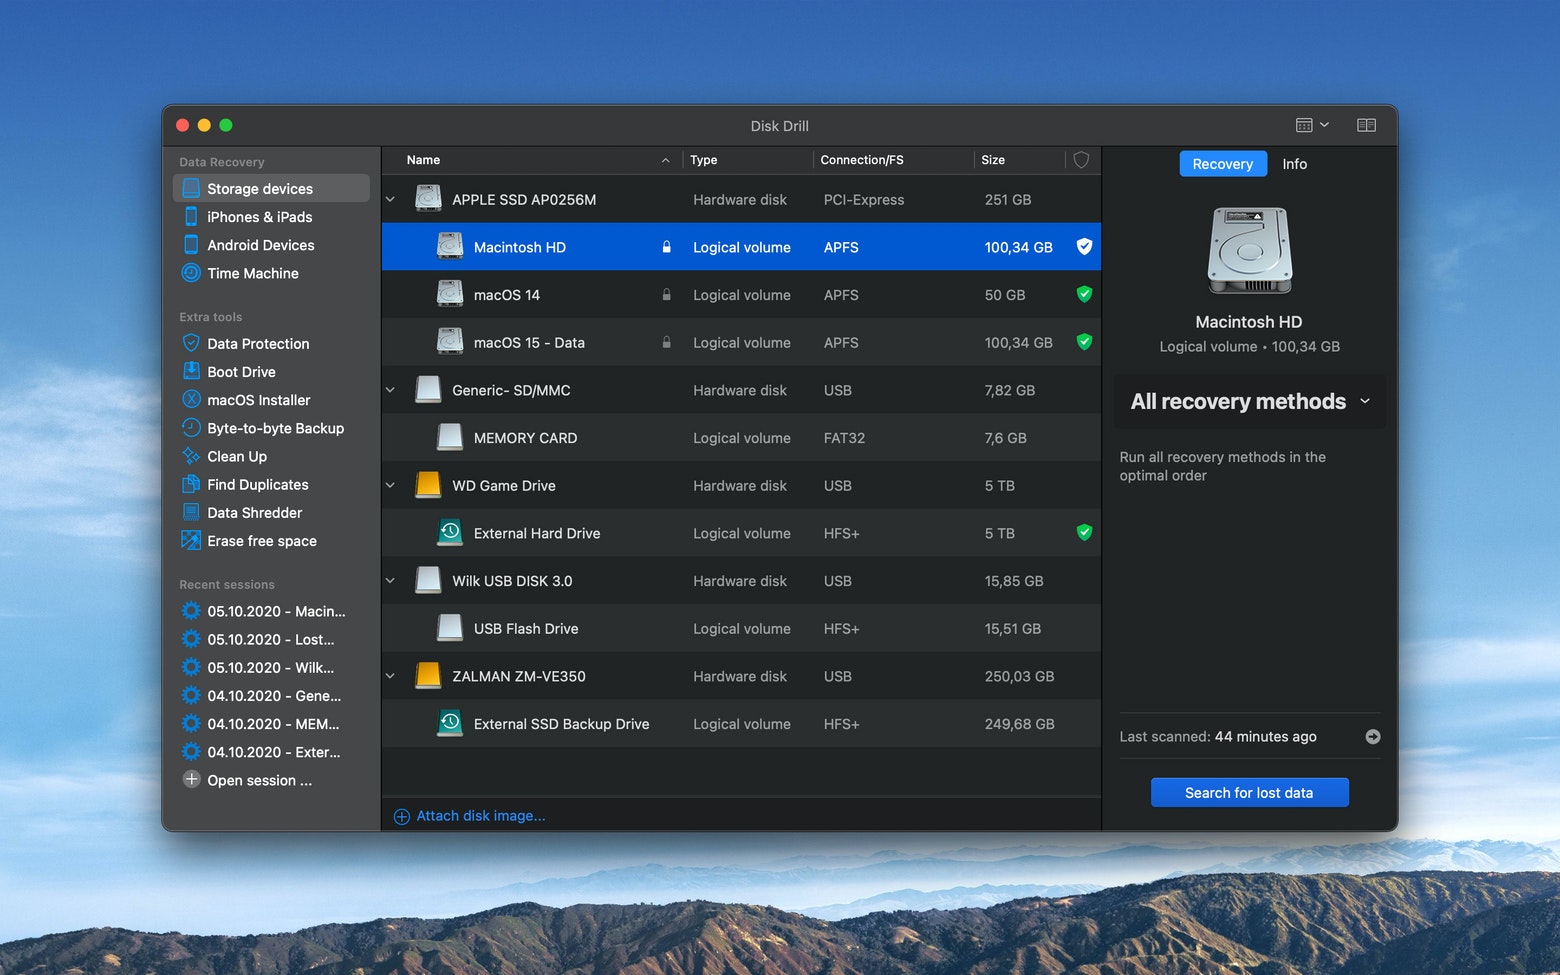Select the macOS 15 - Data drive icon
Image resolution: width=1560 pixels, height=975 pixels.
pos(450,341)
